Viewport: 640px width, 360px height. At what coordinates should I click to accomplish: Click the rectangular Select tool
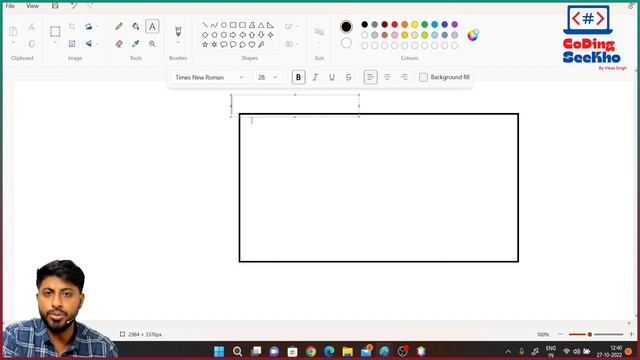pos(55,31)
